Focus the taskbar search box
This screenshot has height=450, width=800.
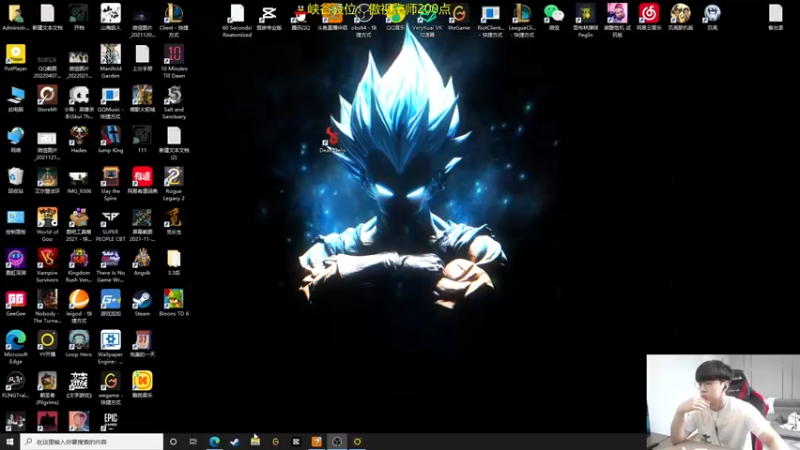[x=92, y=441]
